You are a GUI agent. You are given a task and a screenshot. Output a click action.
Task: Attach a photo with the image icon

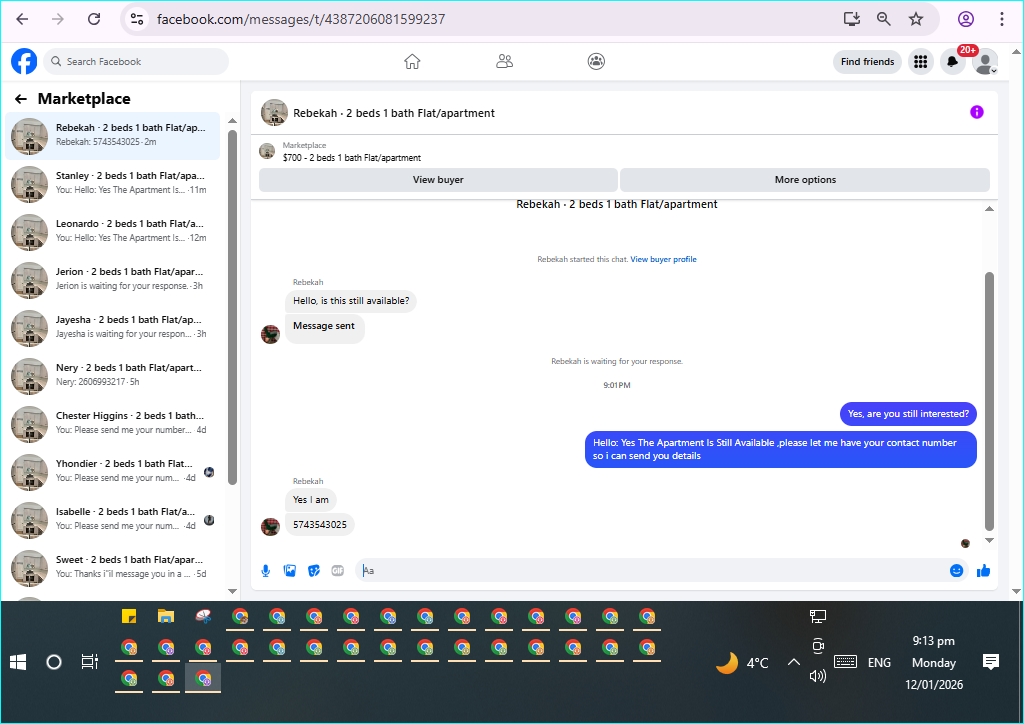[290, 571]
